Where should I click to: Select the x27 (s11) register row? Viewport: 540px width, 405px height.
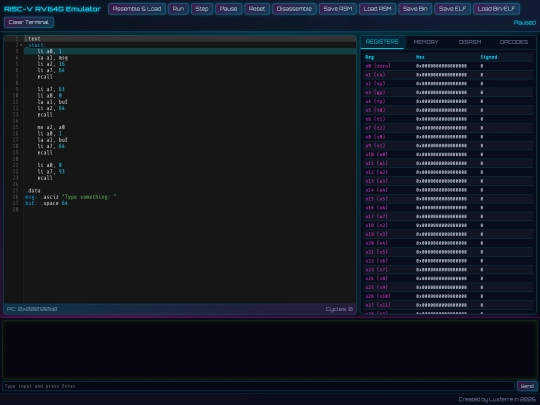[x=448, y=305]
